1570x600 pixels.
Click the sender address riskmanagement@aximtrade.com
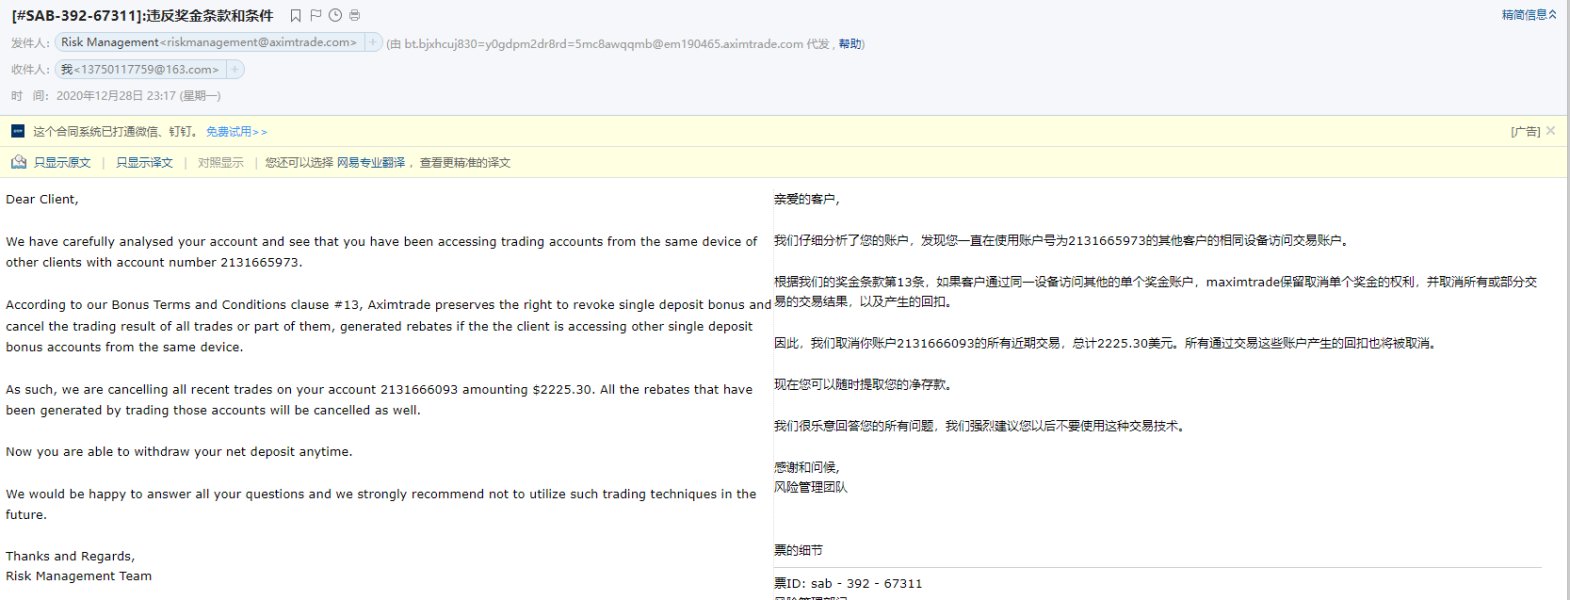260,43
